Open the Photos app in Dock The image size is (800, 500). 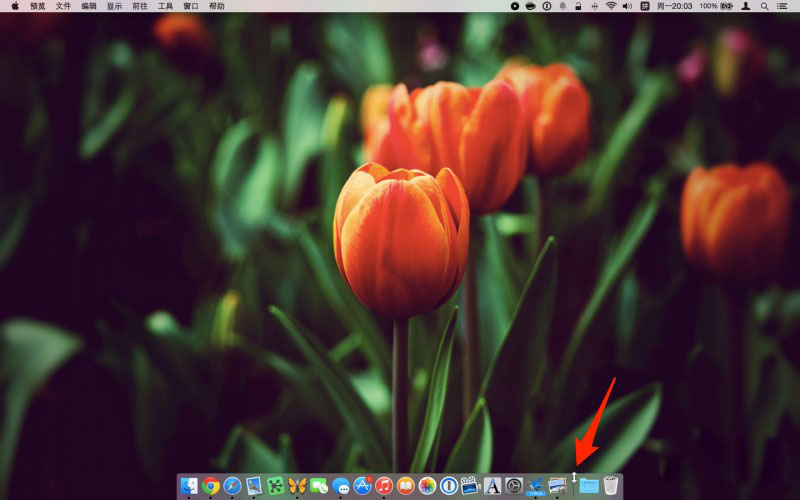pyautogui.click(x=427, y=486)
